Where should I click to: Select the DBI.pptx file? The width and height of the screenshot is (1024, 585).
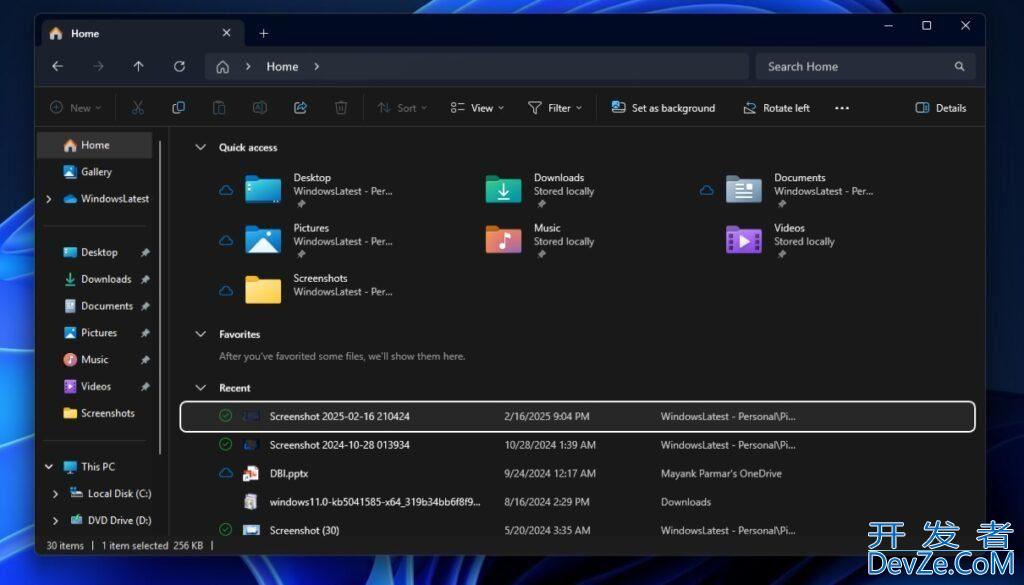[577, 473]
